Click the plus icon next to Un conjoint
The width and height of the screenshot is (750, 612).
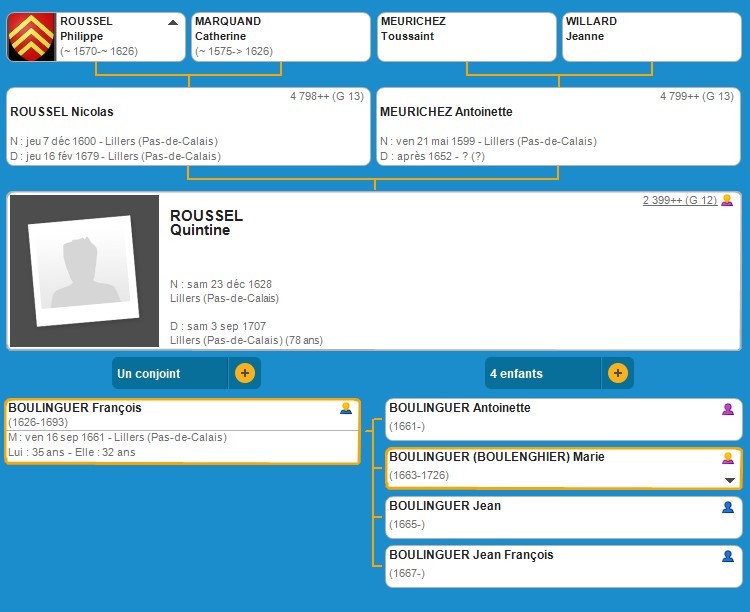(x=245, y=373)
